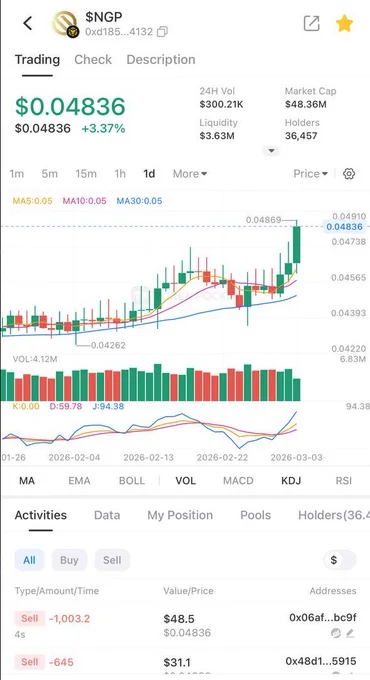
Task: Tap the -1,003.2 sell amount
Action: click(x=69, y=618)
